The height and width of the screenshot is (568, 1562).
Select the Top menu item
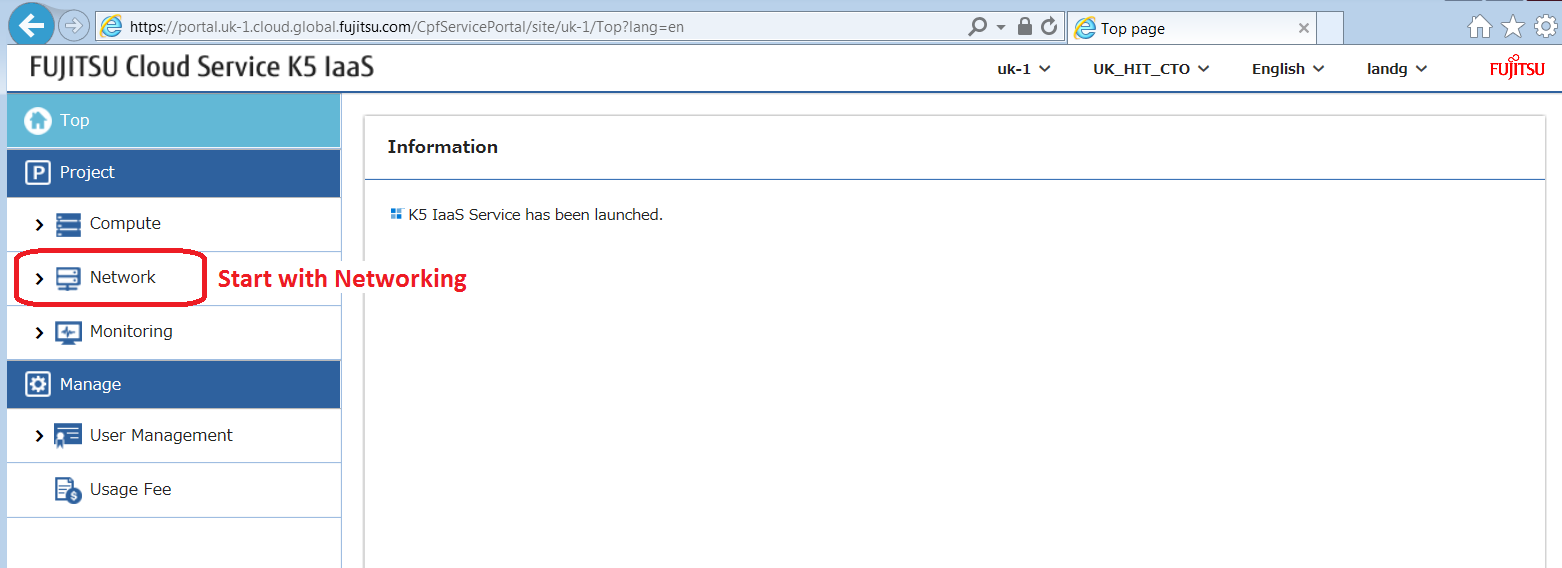pos(173,120)
